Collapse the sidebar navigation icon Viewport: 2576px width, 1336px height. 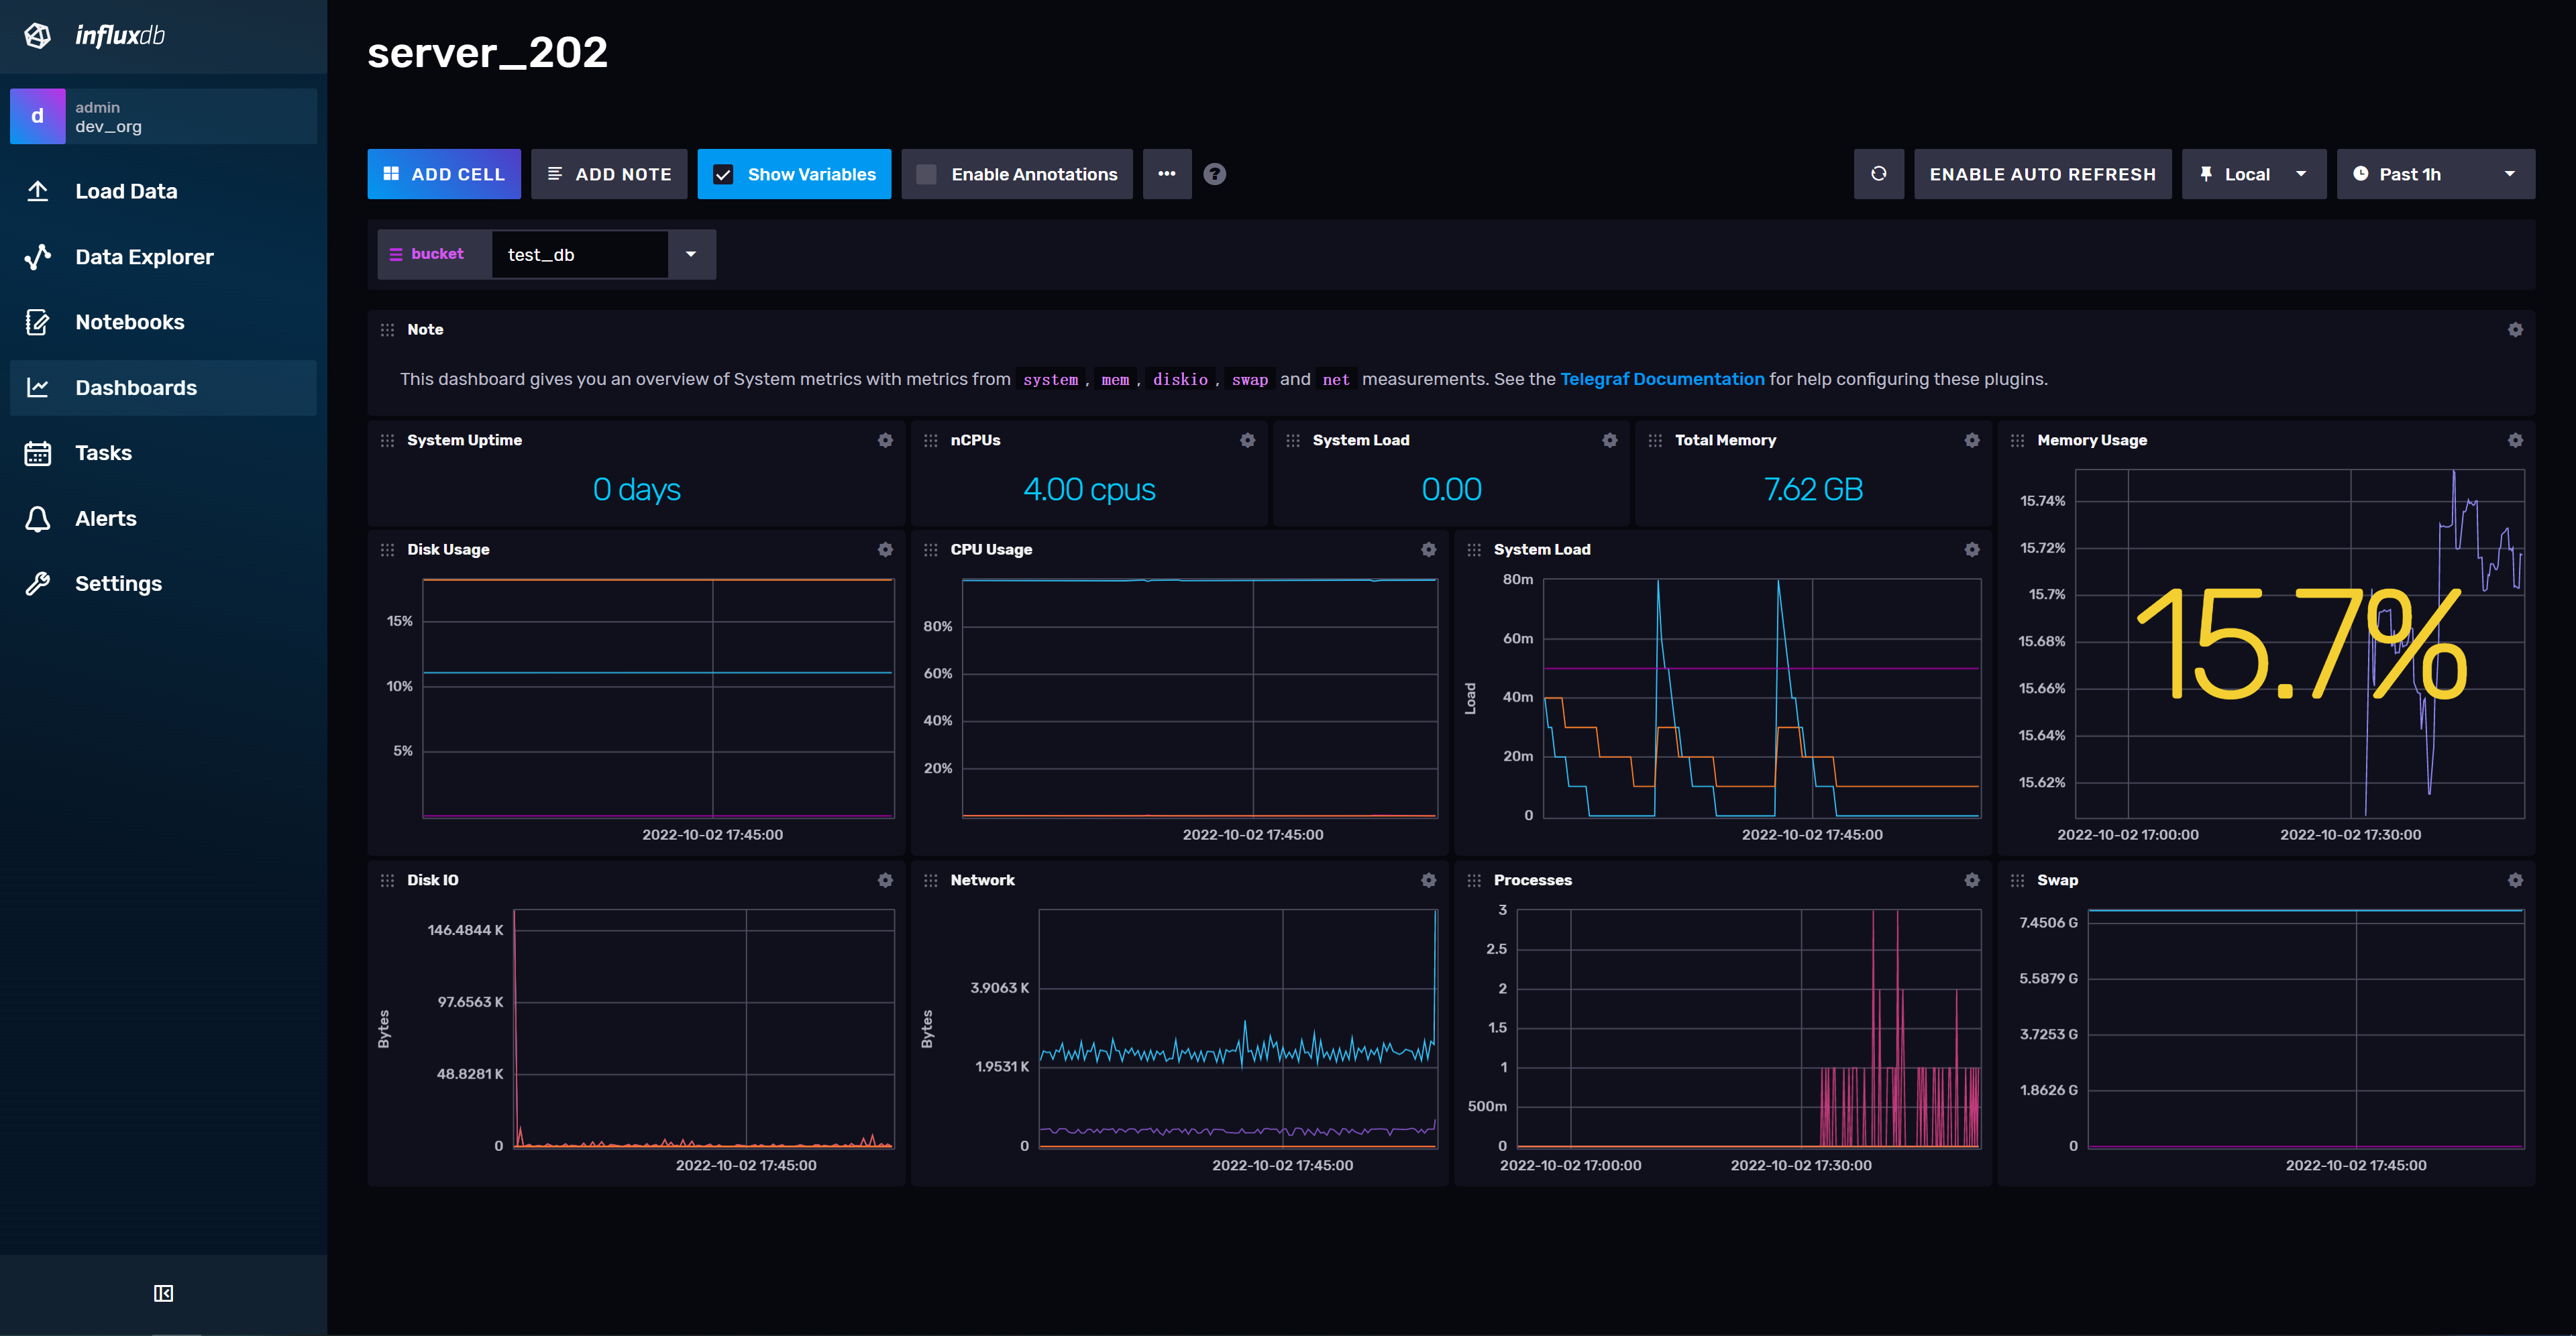coord(163,1293)
